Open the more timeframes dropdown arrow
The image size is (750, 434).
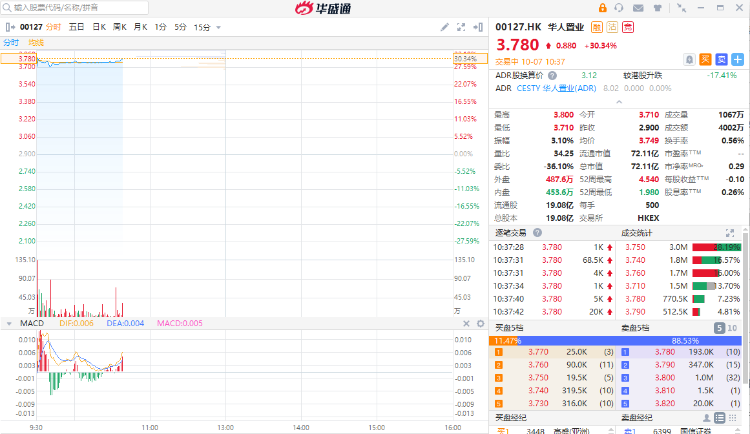[219, 28]
